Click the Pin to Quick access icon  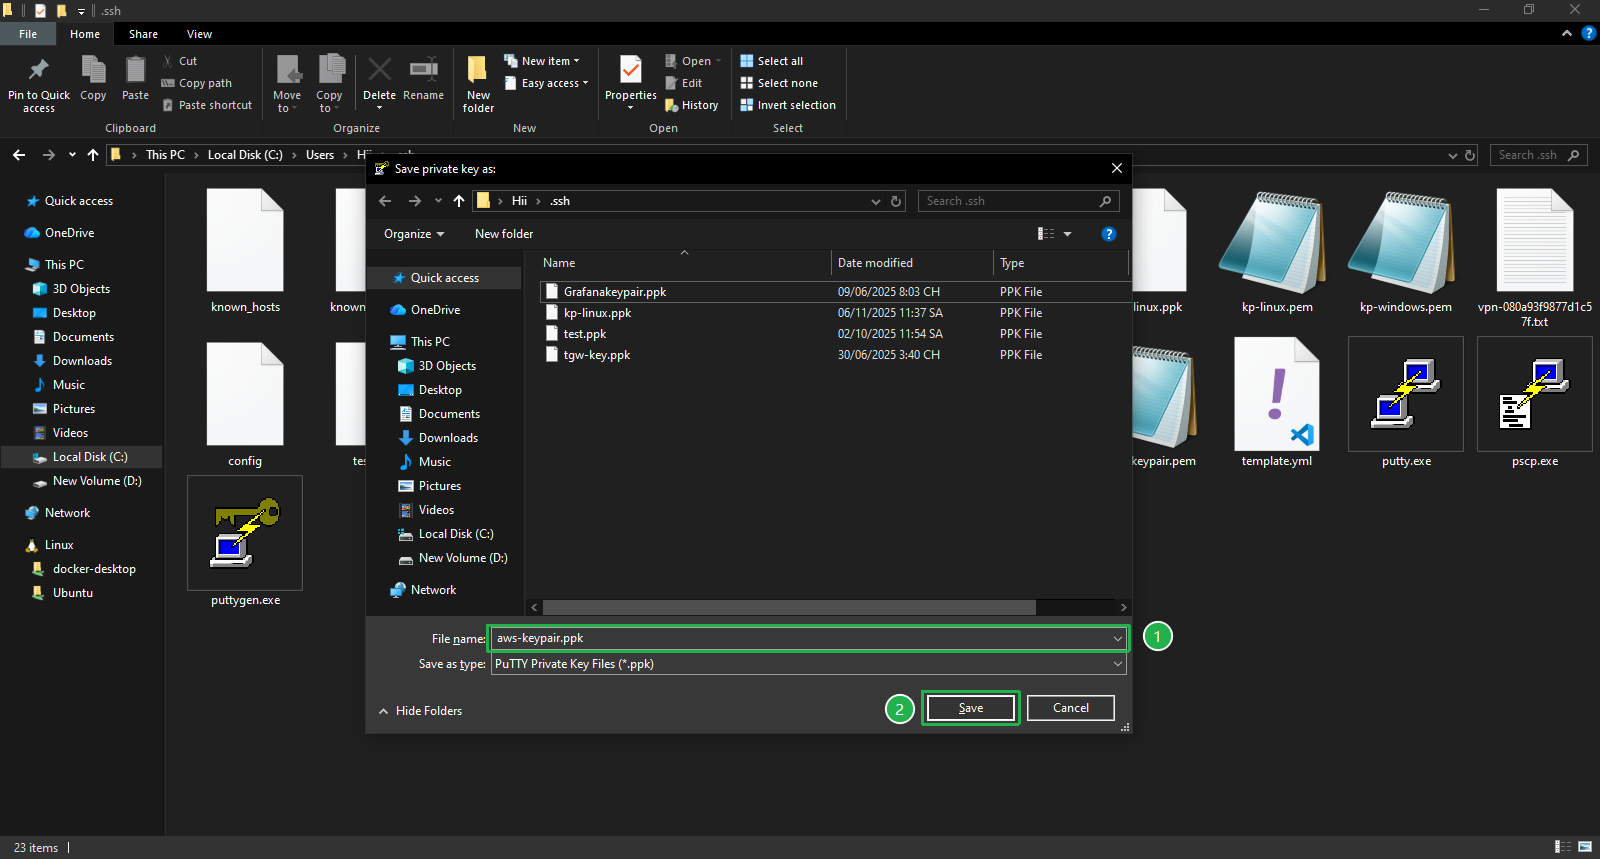coord(38,70)
